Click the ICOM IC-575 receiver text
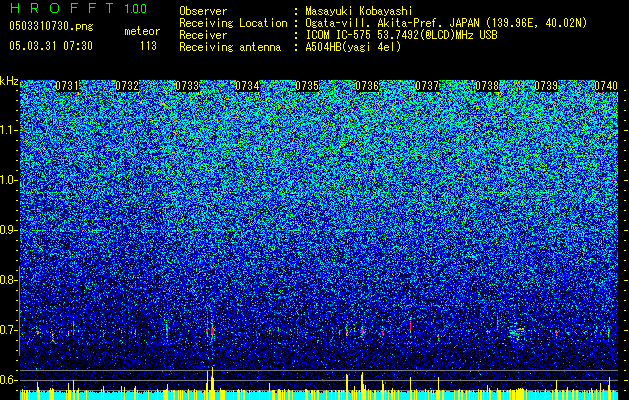Screen dimensions: 629x400 point(401,35)
